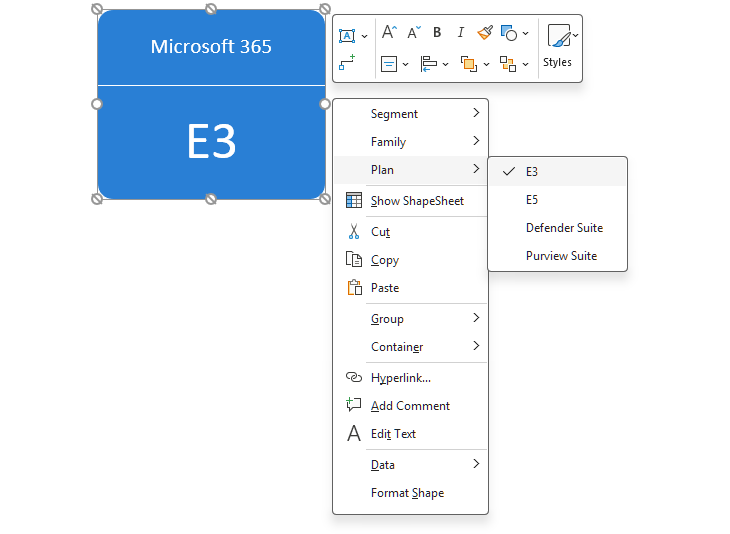This screenshot has width=730, height=534.
Task: Choose Purview Suite plan option
Action: pos(557,256)
